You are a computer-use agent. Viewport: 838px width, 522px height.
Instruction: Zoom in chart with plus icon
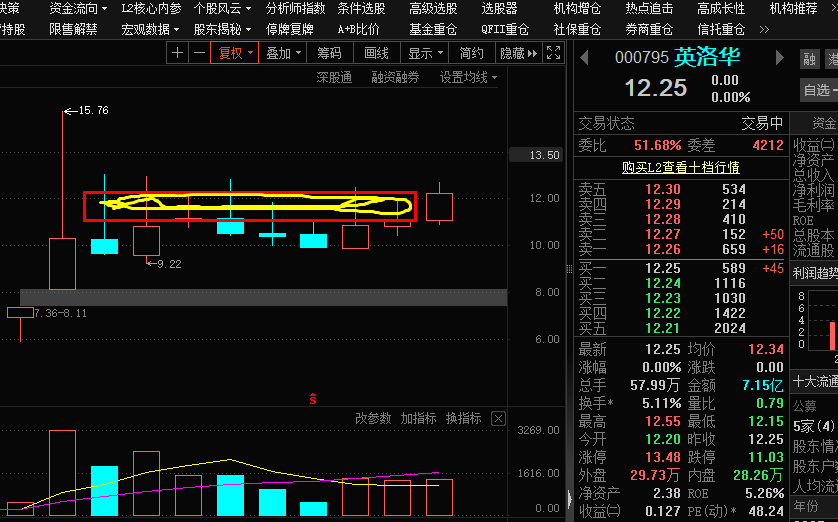177,53
